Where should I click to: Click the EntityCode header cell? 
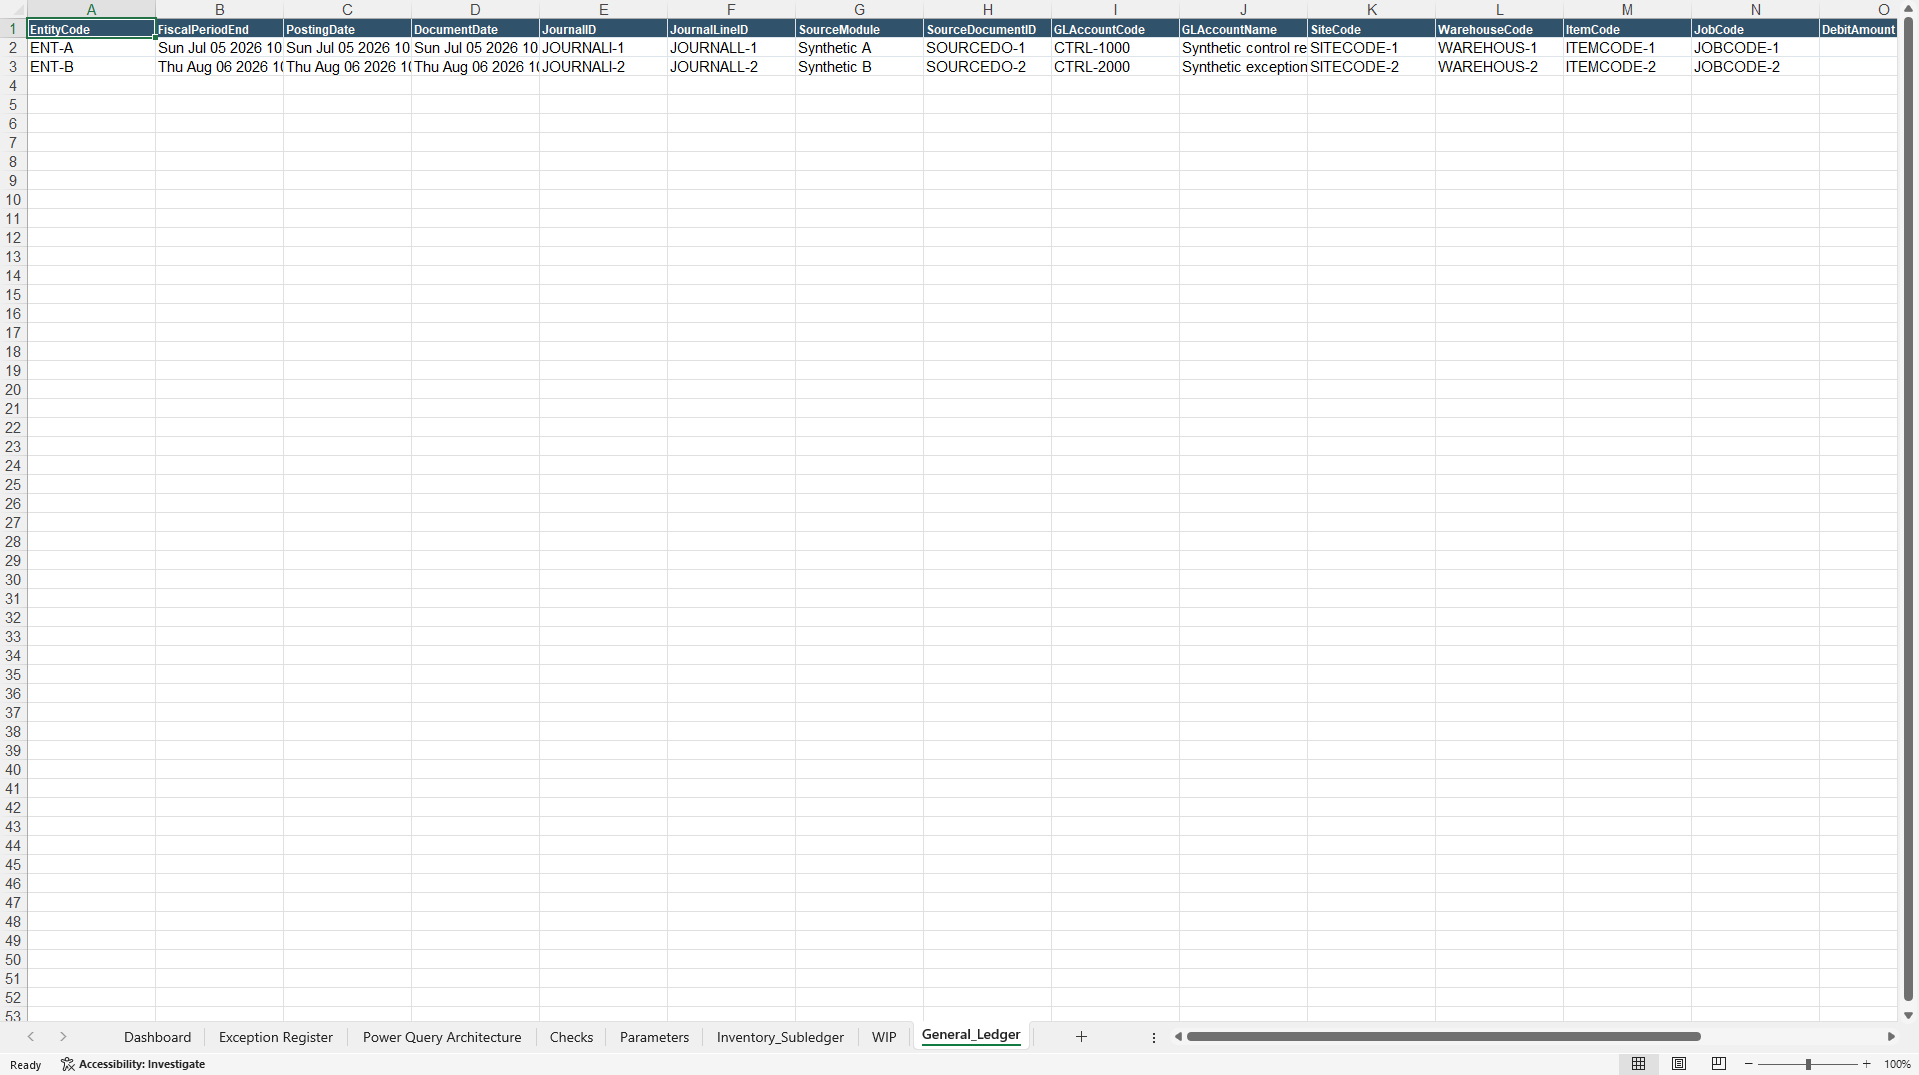coord(91,29)
